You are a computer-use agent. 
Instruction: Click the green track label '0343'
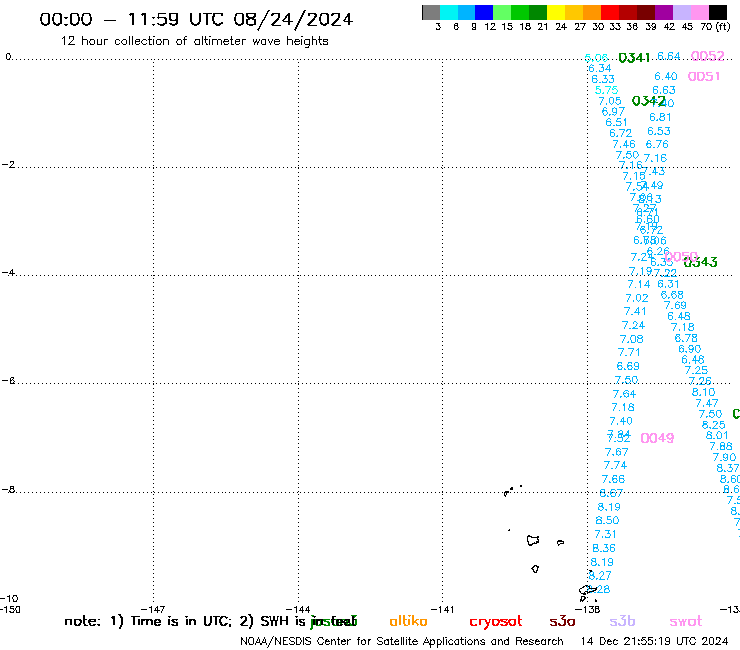tap(700, 262)
